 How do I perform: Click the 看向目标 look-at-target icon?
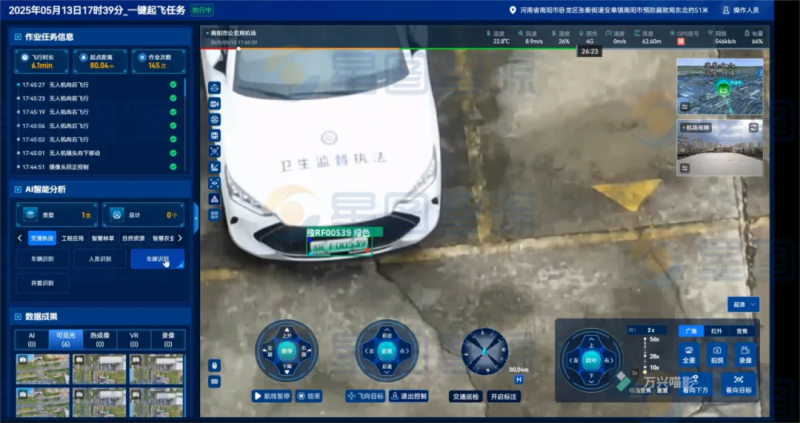(x=738, y=384)
